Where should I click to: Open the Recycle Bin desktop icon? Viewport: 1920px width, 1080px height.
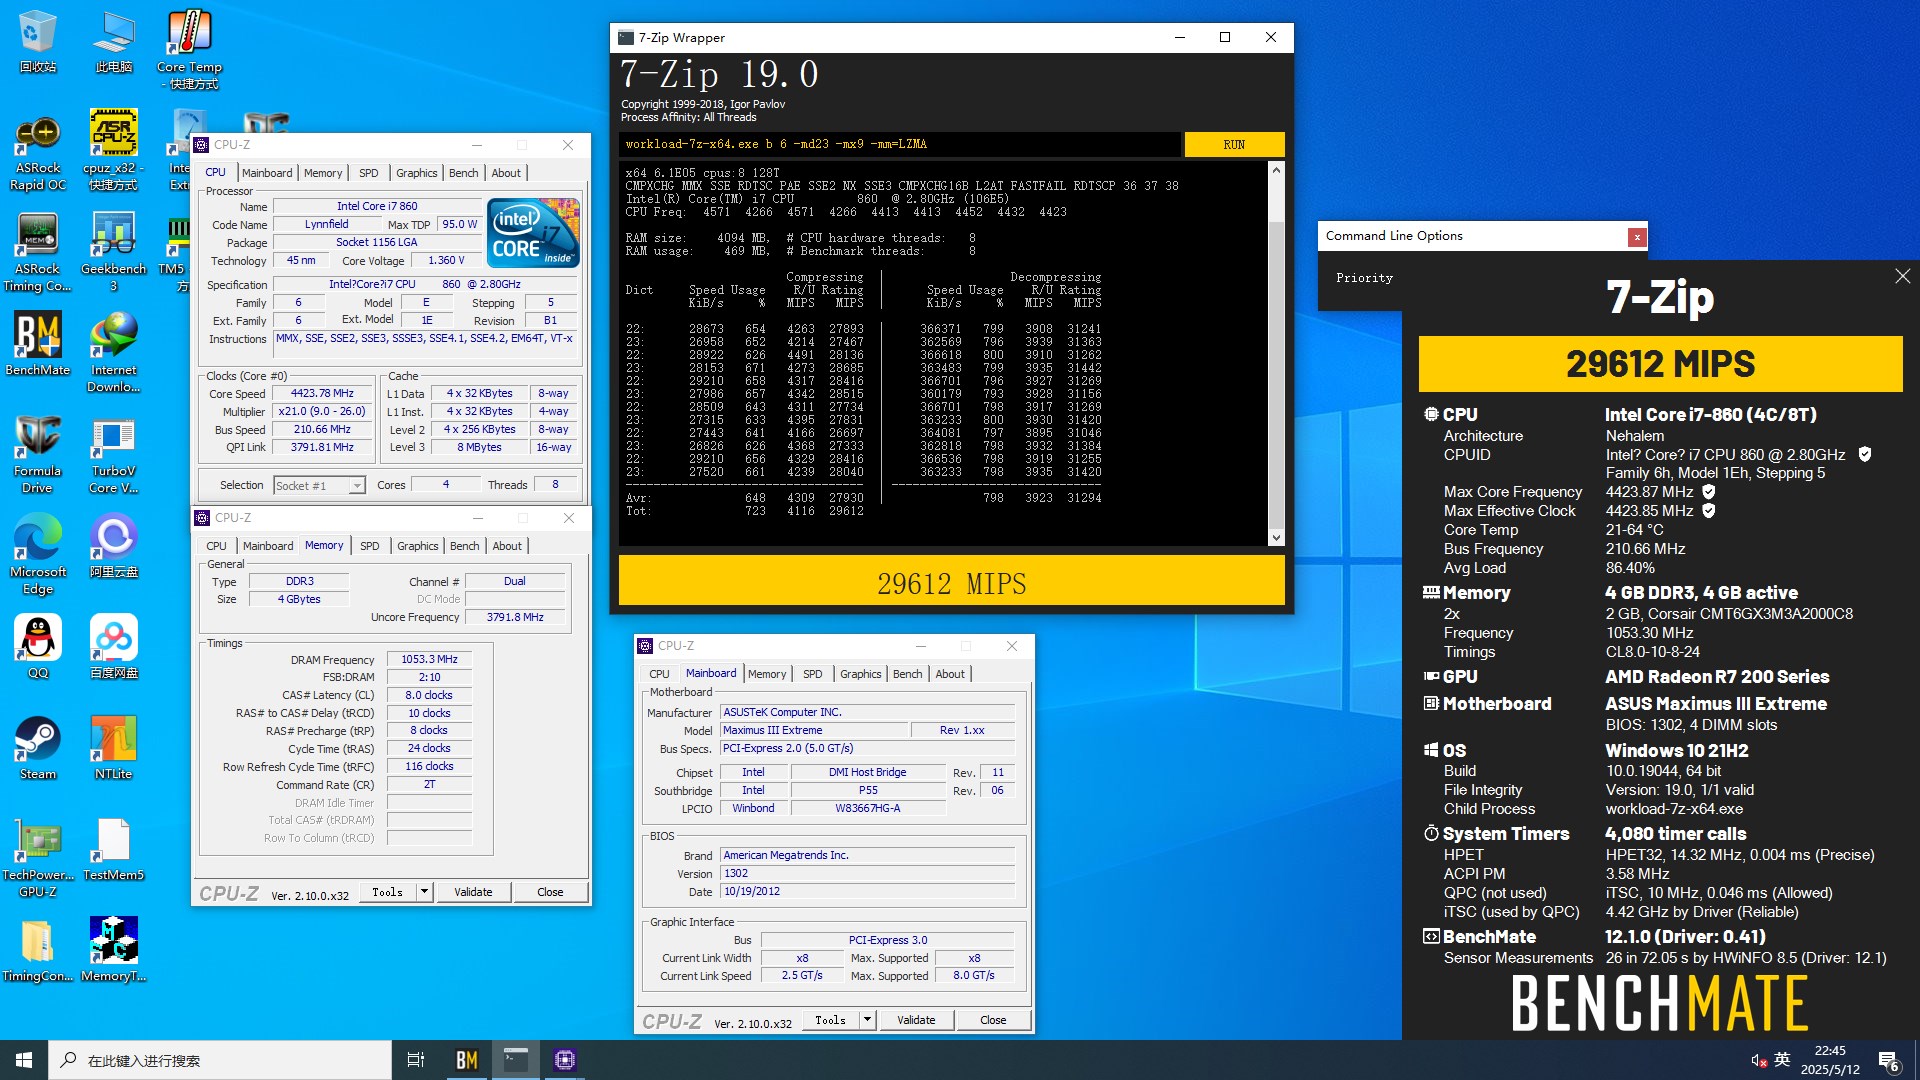pos(37,42)
